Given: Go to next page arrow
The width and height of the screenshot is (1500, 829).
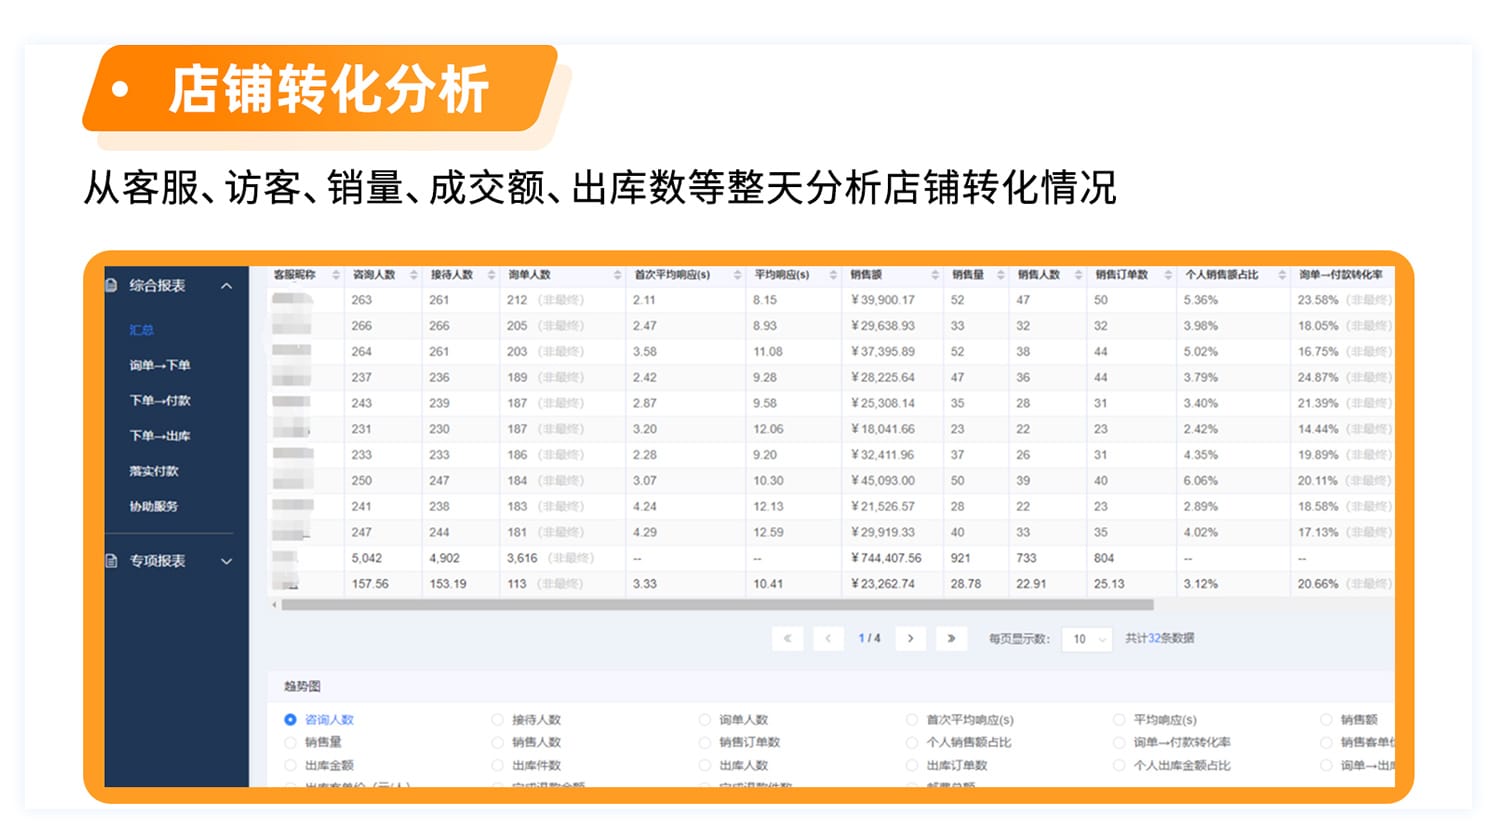Looking at the screenshot, I should pos(910,638).
